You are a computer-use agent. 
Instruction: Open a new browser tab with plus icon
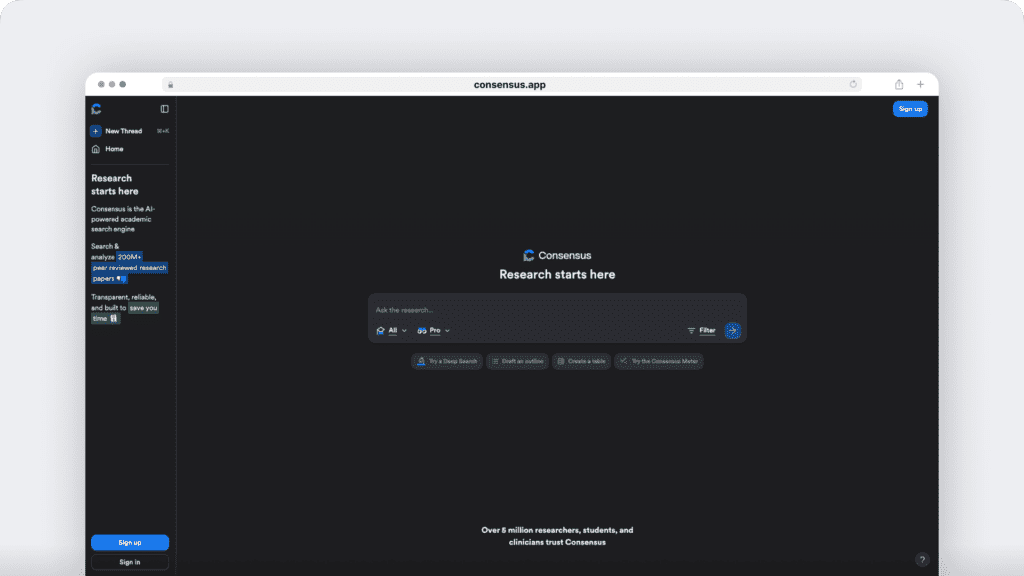(x=921, y=85)
